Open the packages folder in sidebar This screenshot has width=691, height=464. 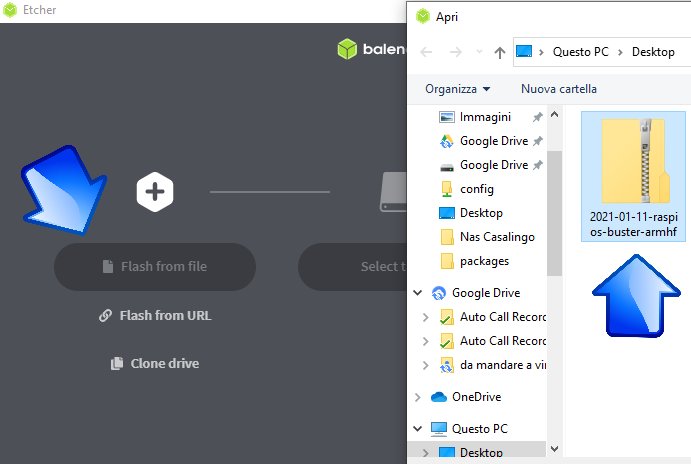point(484,261)
